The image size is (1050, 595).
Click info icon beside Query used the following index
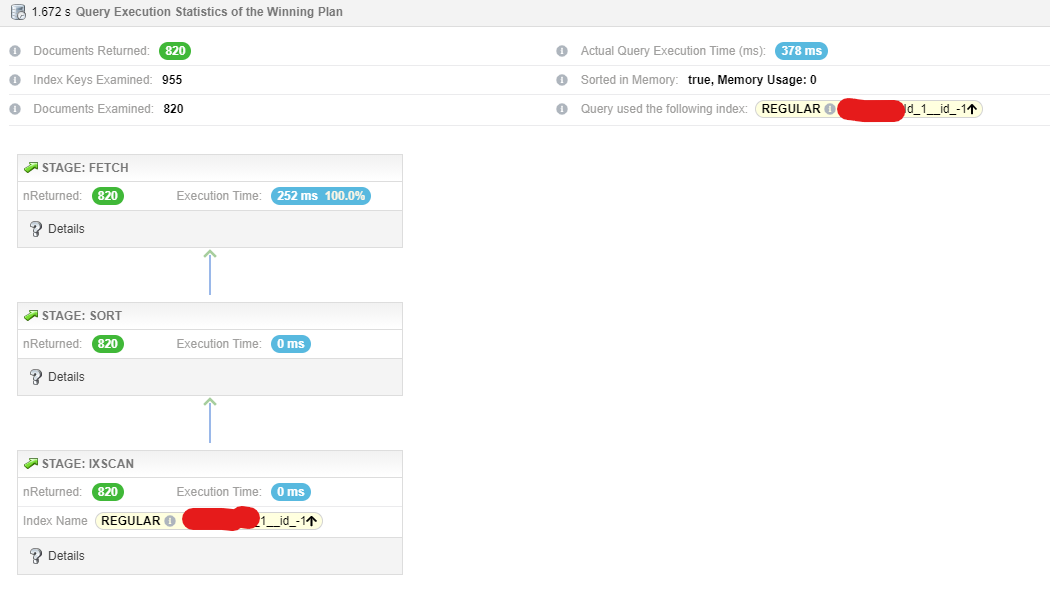(x=562, y=108)
